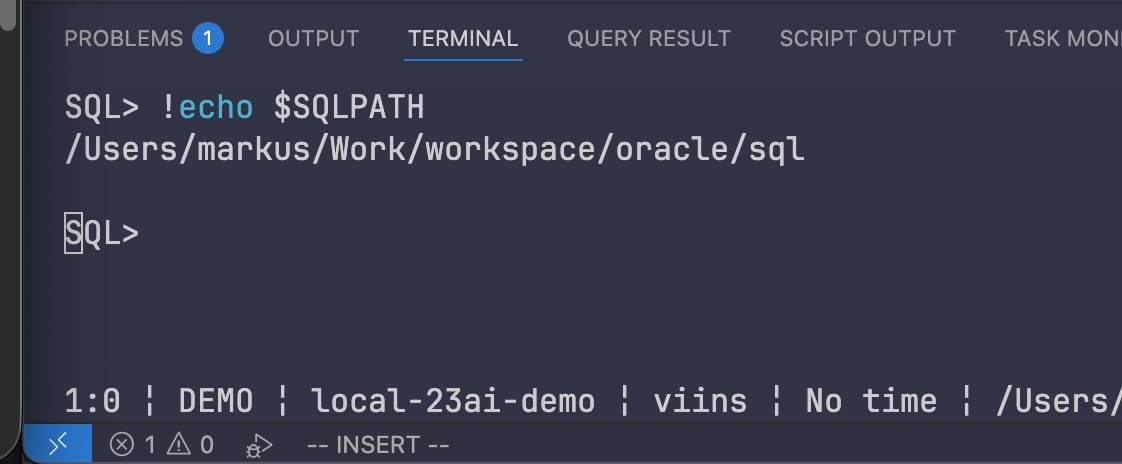Click the viins keymap segment
Image resolution: width=1122 pixels, height=464 pixels.
(700, 402)
